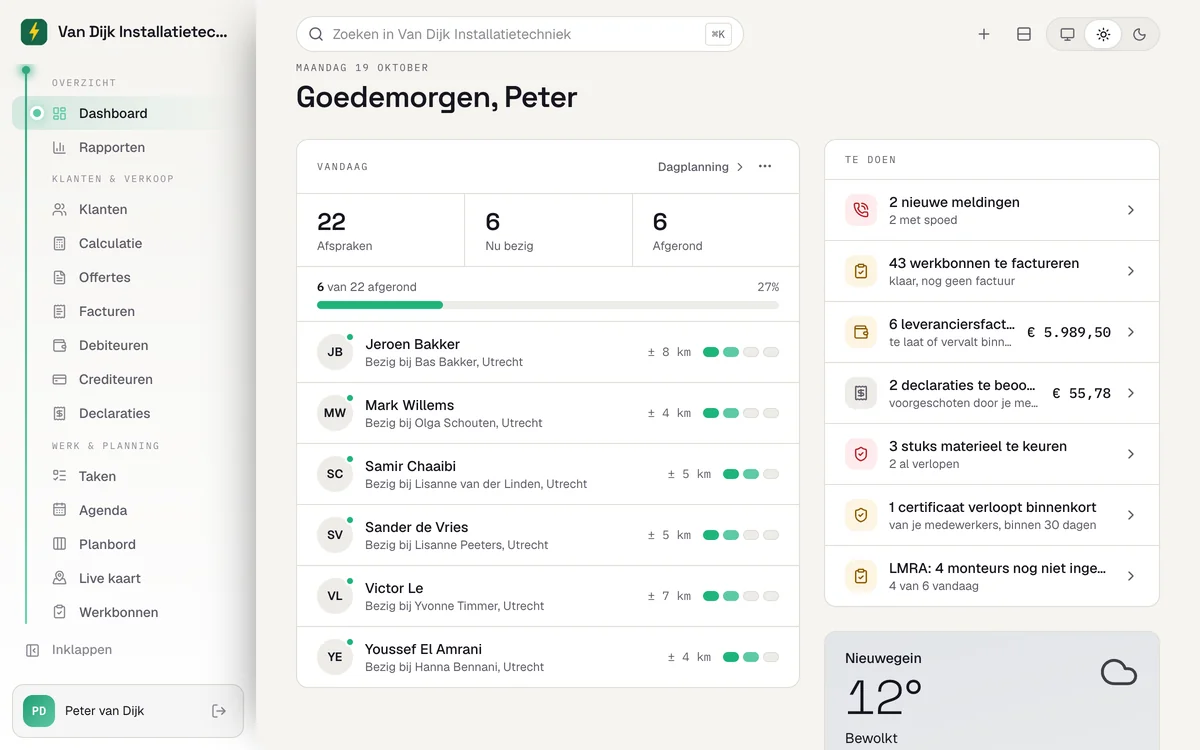The image size is (1200, 750).
Task: Click the red shield icon for materieel te keuren
Action: 861,454
